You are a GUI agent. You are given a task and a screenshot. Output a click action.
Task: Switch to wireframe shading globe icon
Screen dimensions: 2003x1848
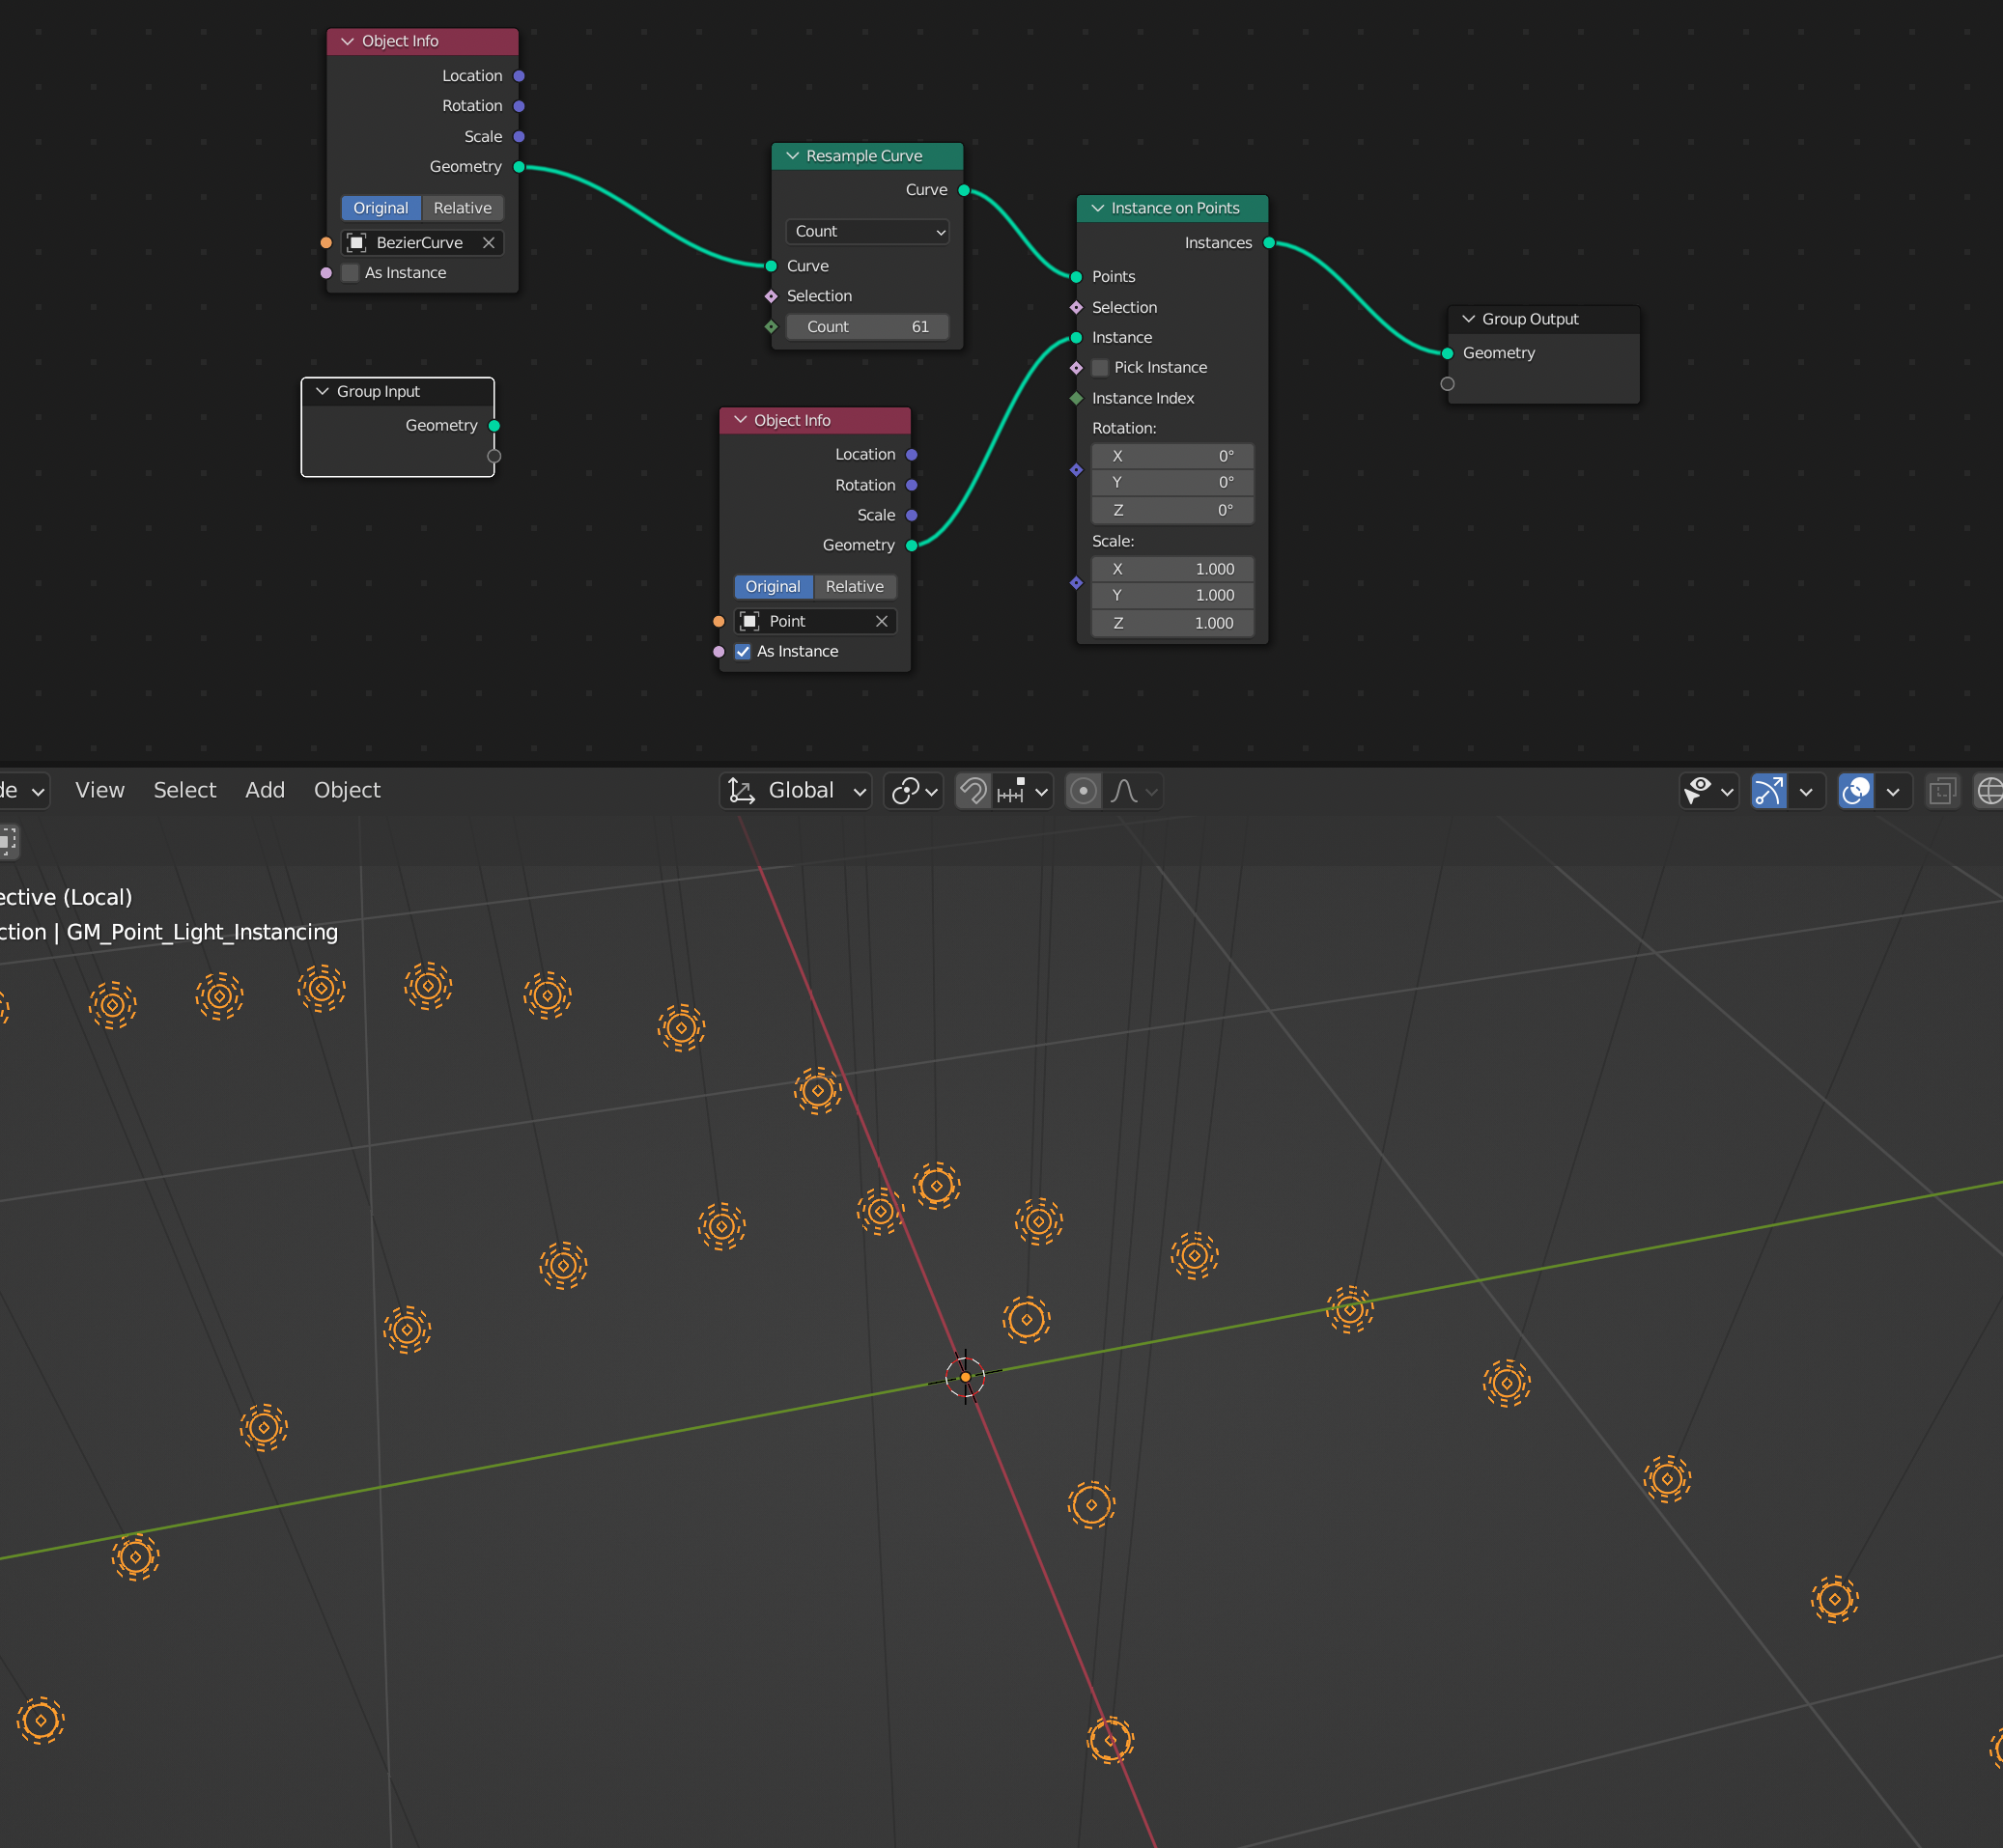tap(1989, 791)
